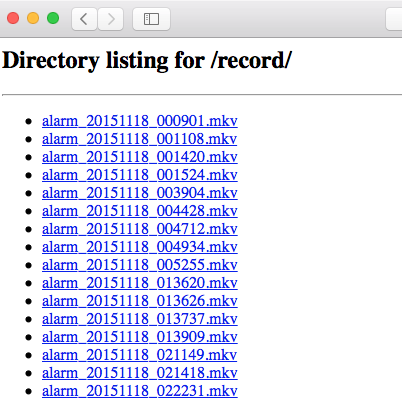The image size is (402, 399).
Task: Open alarm_20151118_003904.mkv link
Action: [x=140, y=193]
